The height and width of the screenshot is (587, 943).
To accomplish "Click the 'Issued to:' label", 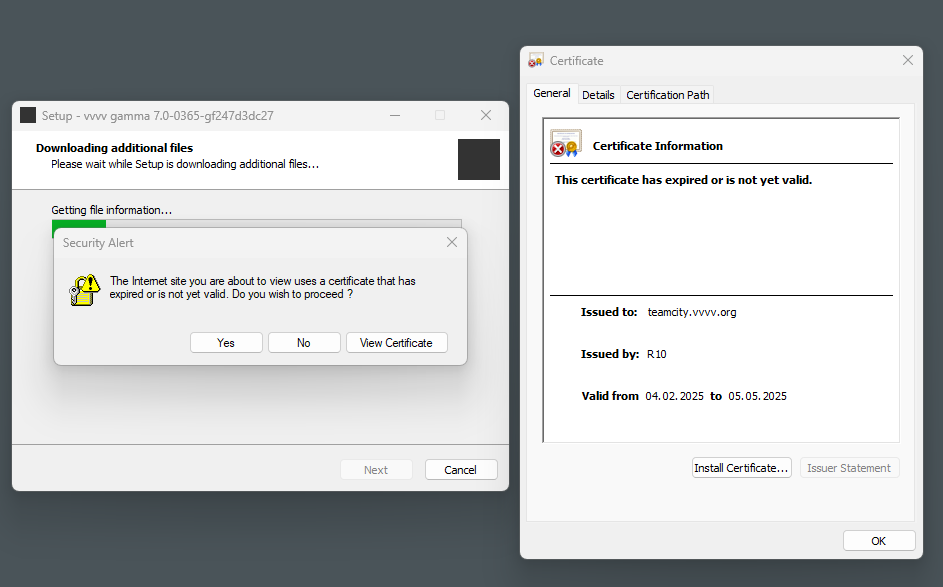I will (x=609, y=312).
